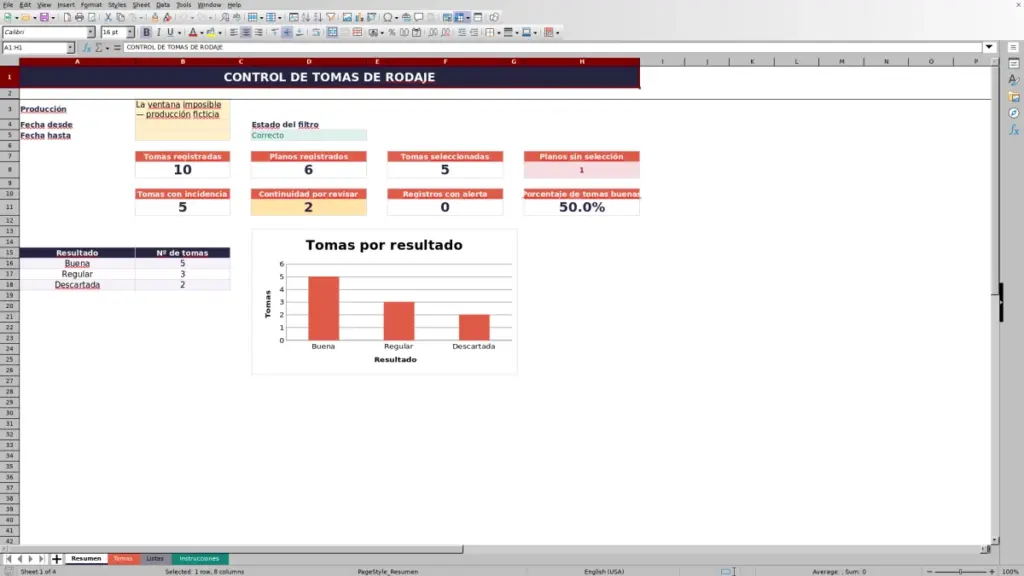Click the Function Wizard fx icon
Viewport: 1024px width, 576px height.
click(x=87, y=47)
